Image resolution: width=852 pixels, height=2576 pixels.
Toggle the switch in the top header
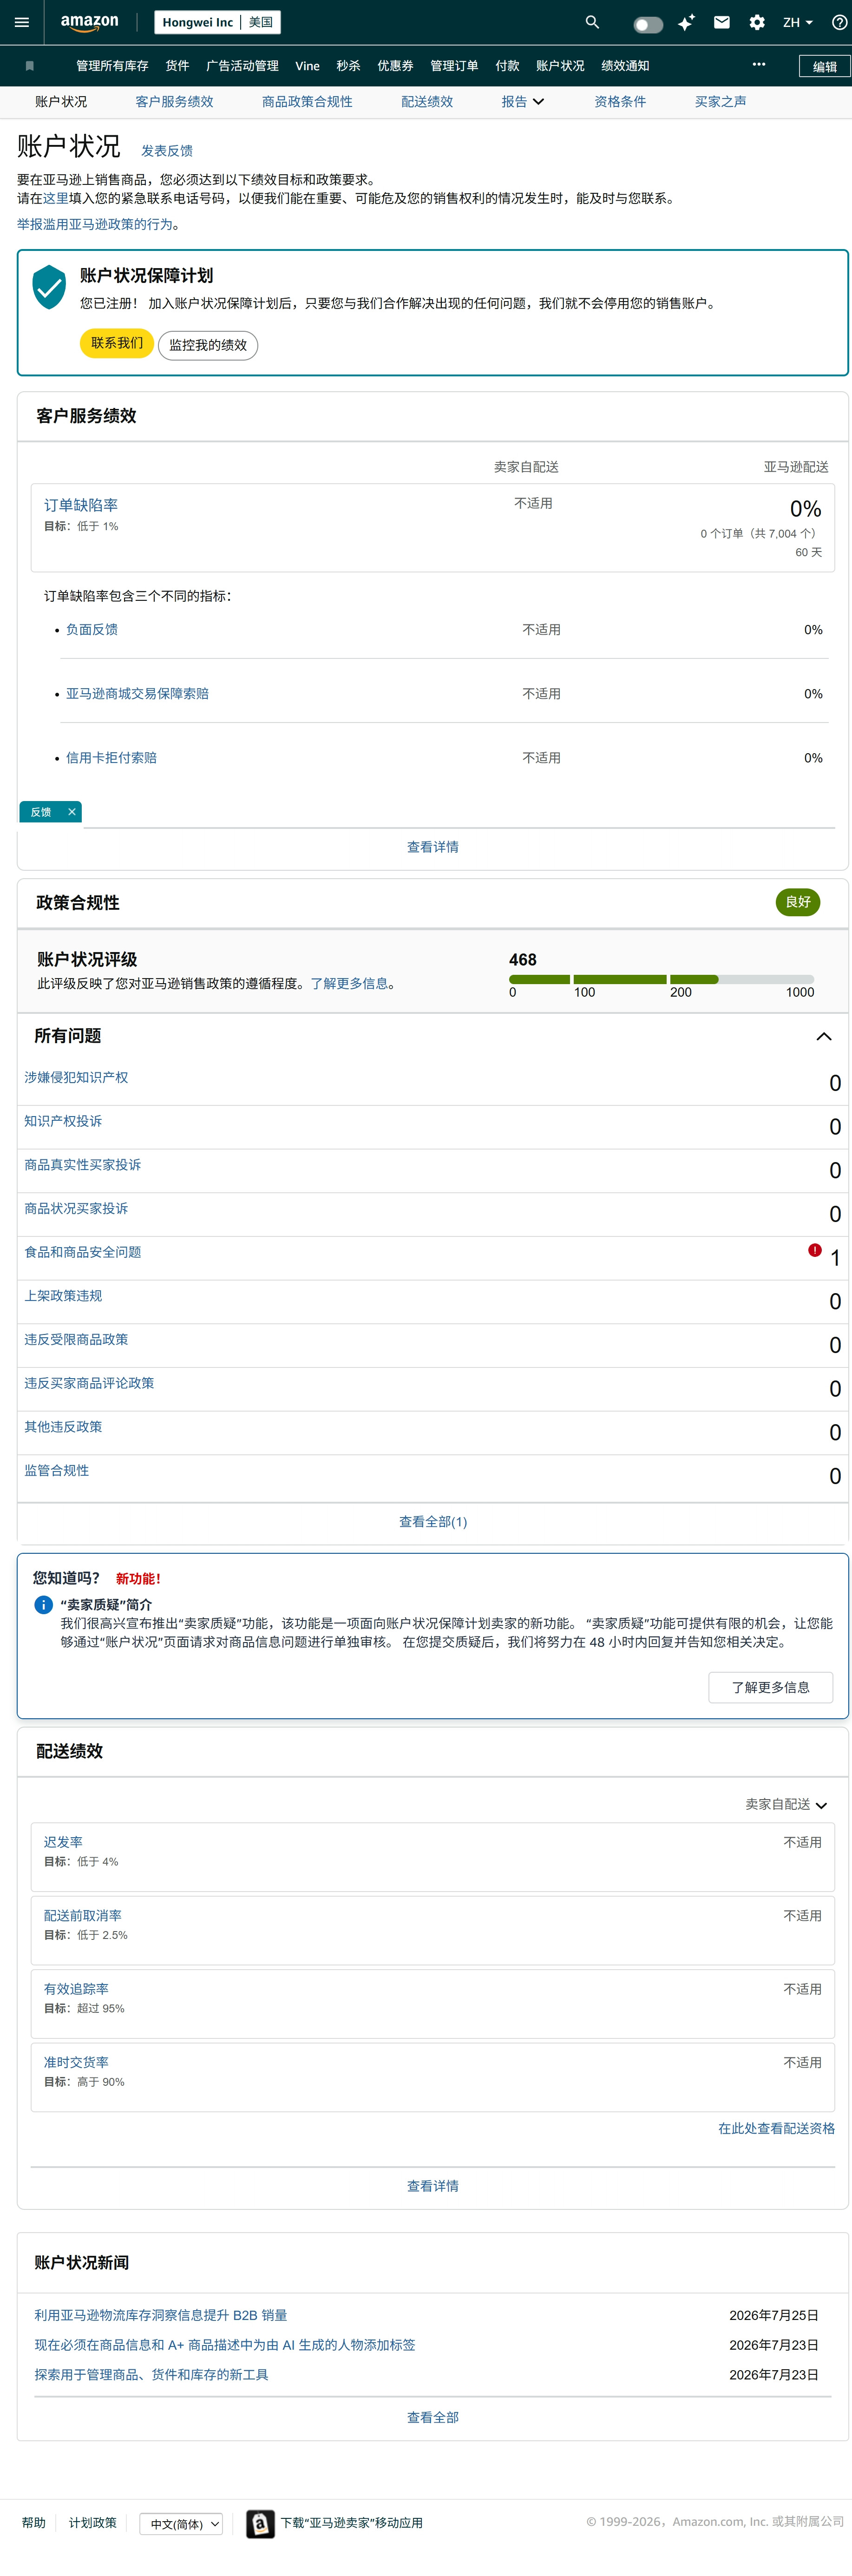coord(648,24)
